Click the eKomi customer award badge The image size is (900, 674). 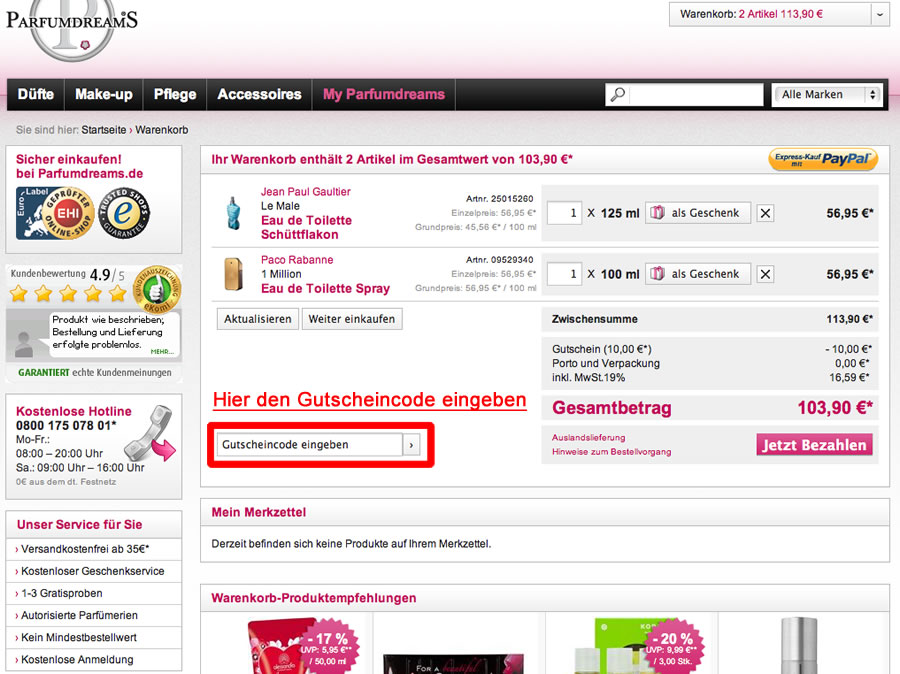157,289
